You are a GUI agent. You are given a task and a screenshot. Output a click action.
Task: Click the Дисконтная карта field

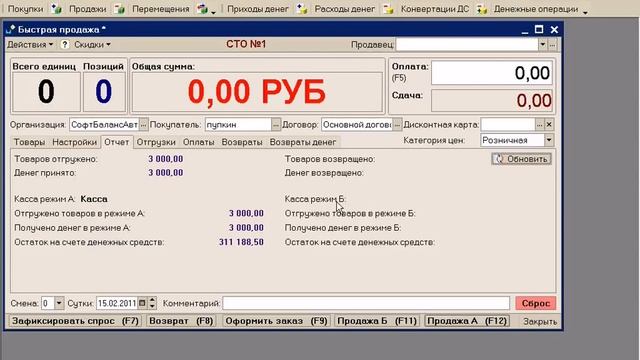tap(508, 124)
